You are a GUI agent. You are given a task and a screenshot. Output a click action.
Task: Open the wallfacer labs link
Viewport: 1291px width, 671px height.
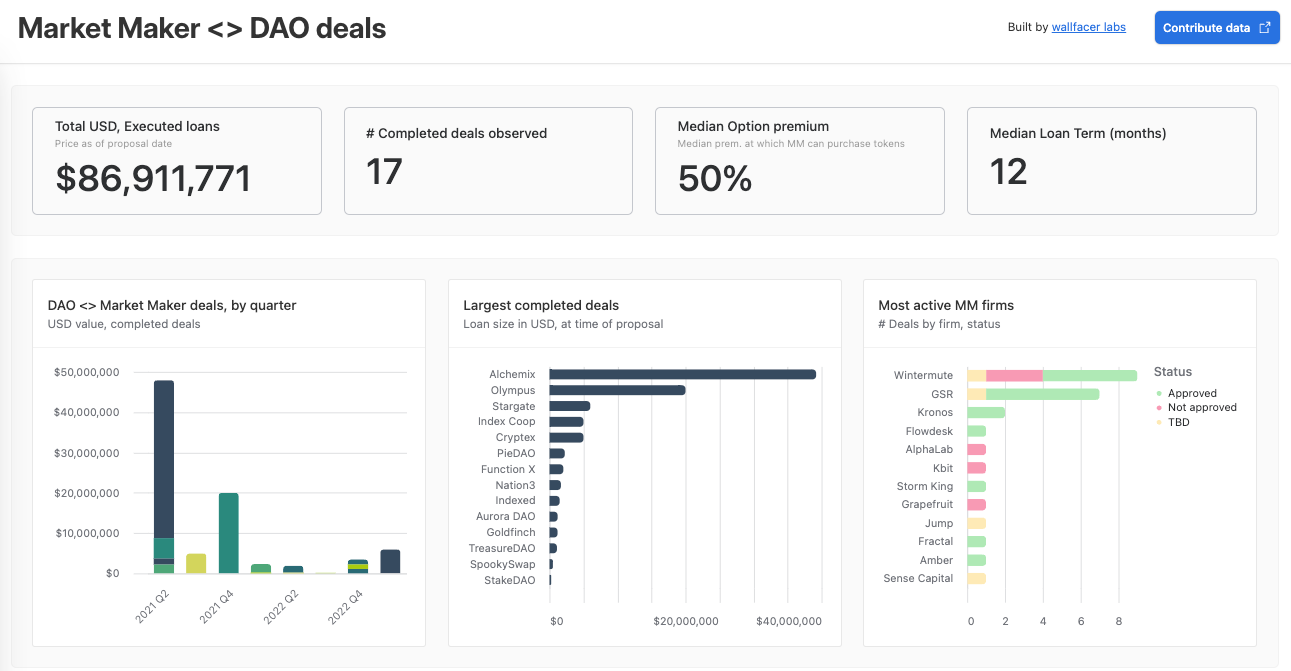point(1089,27)
